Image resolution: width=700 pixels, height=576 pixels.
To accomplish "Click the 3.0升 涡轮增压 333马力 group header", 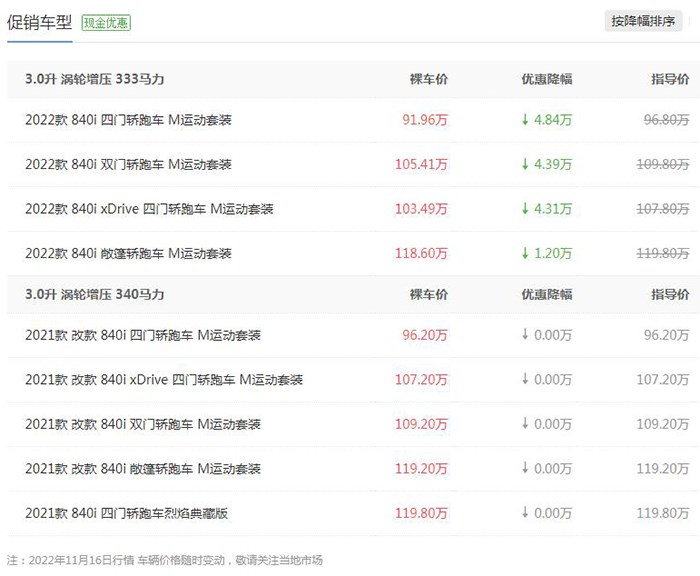I will pyautogui.click(x=95, y=79).
